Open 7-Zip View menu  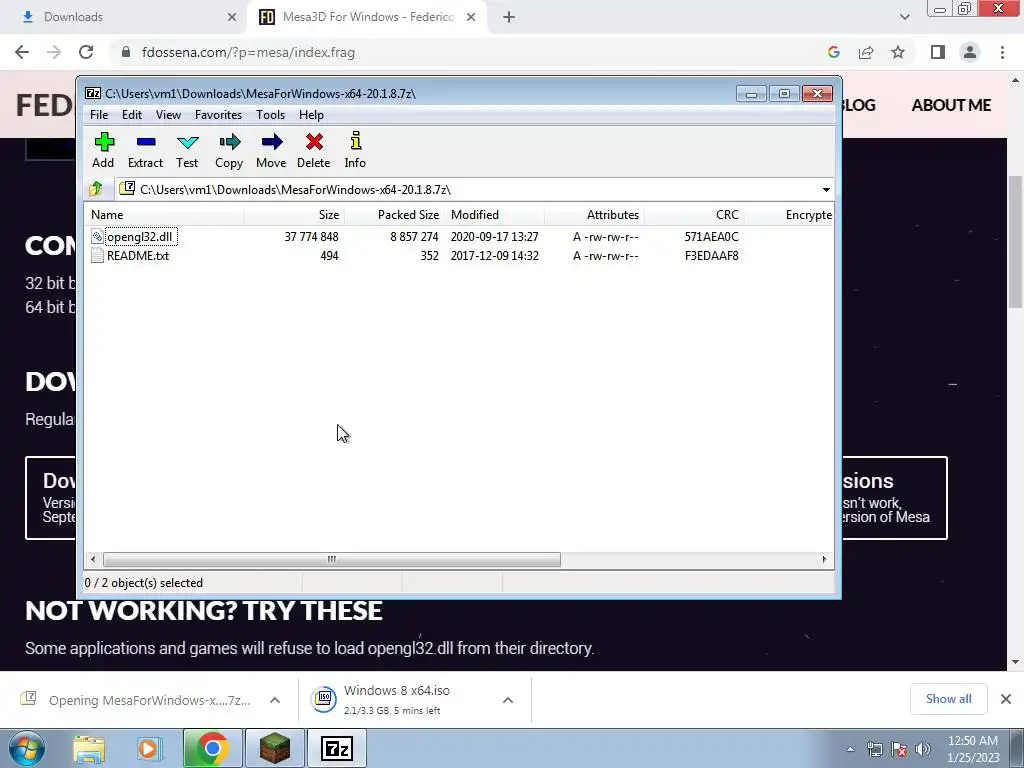(x=168, y=115)
